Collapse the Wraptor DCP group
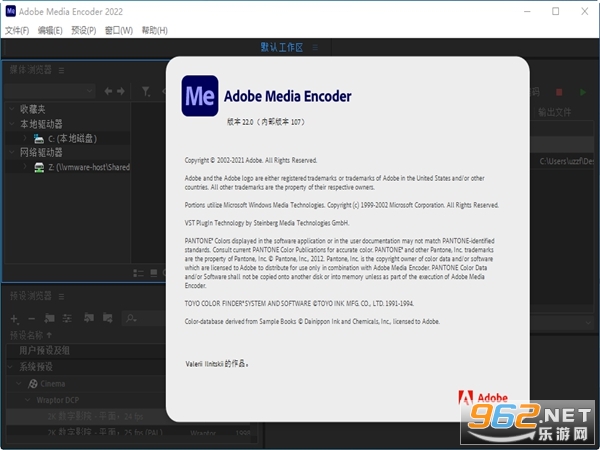 [28, 400]
